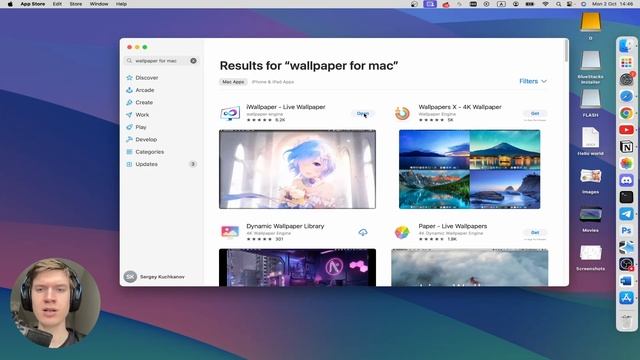640x360 pixels.
Task: Open the Edit menu
Action: [57, 4]
